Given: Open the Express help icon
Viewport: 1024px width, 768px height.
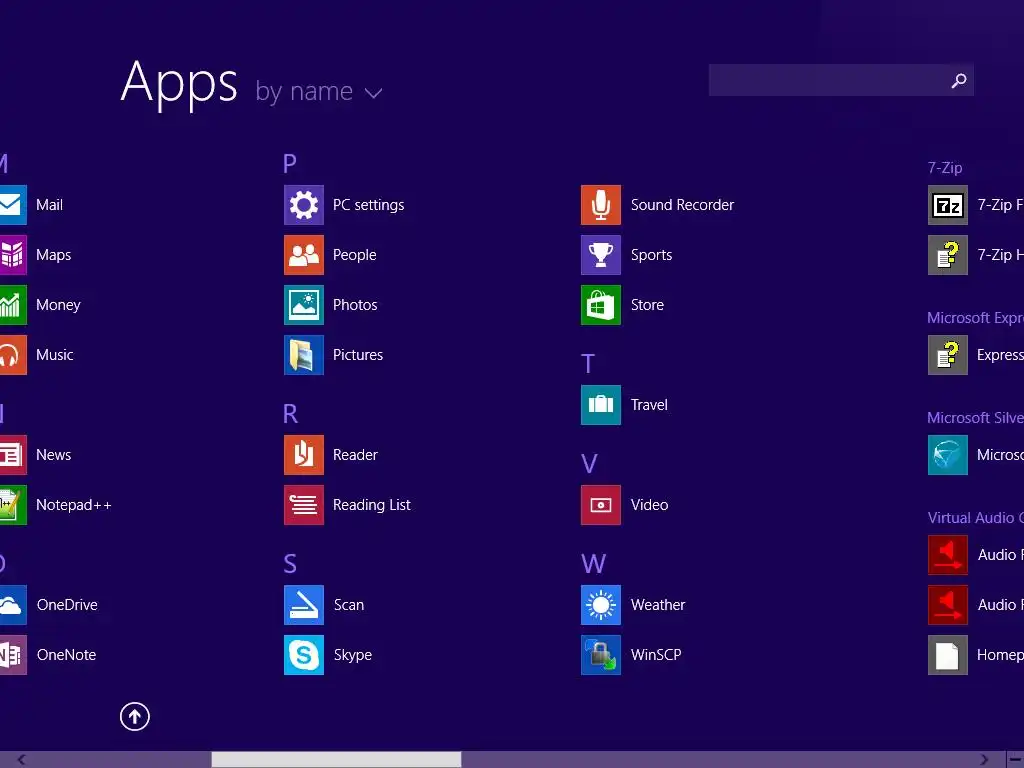Looking at the screenshot, I should pos(948,355).
